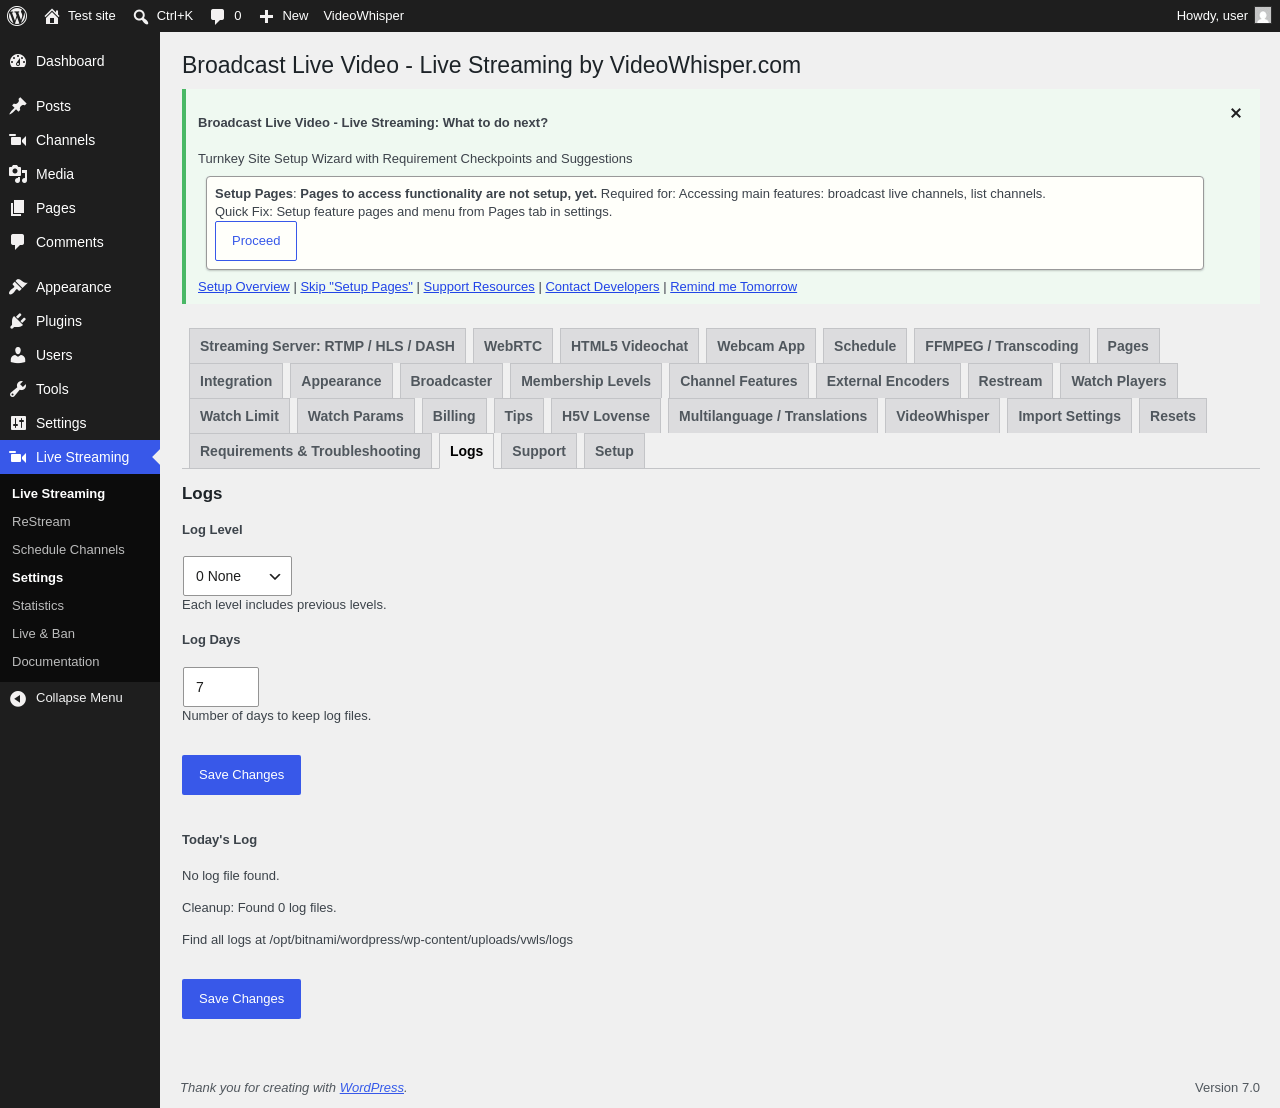Open ReStream in the sidebar submenu
Image resolution: width=1280 pixels, height=1108 pixels.
[x=41, y=522]
